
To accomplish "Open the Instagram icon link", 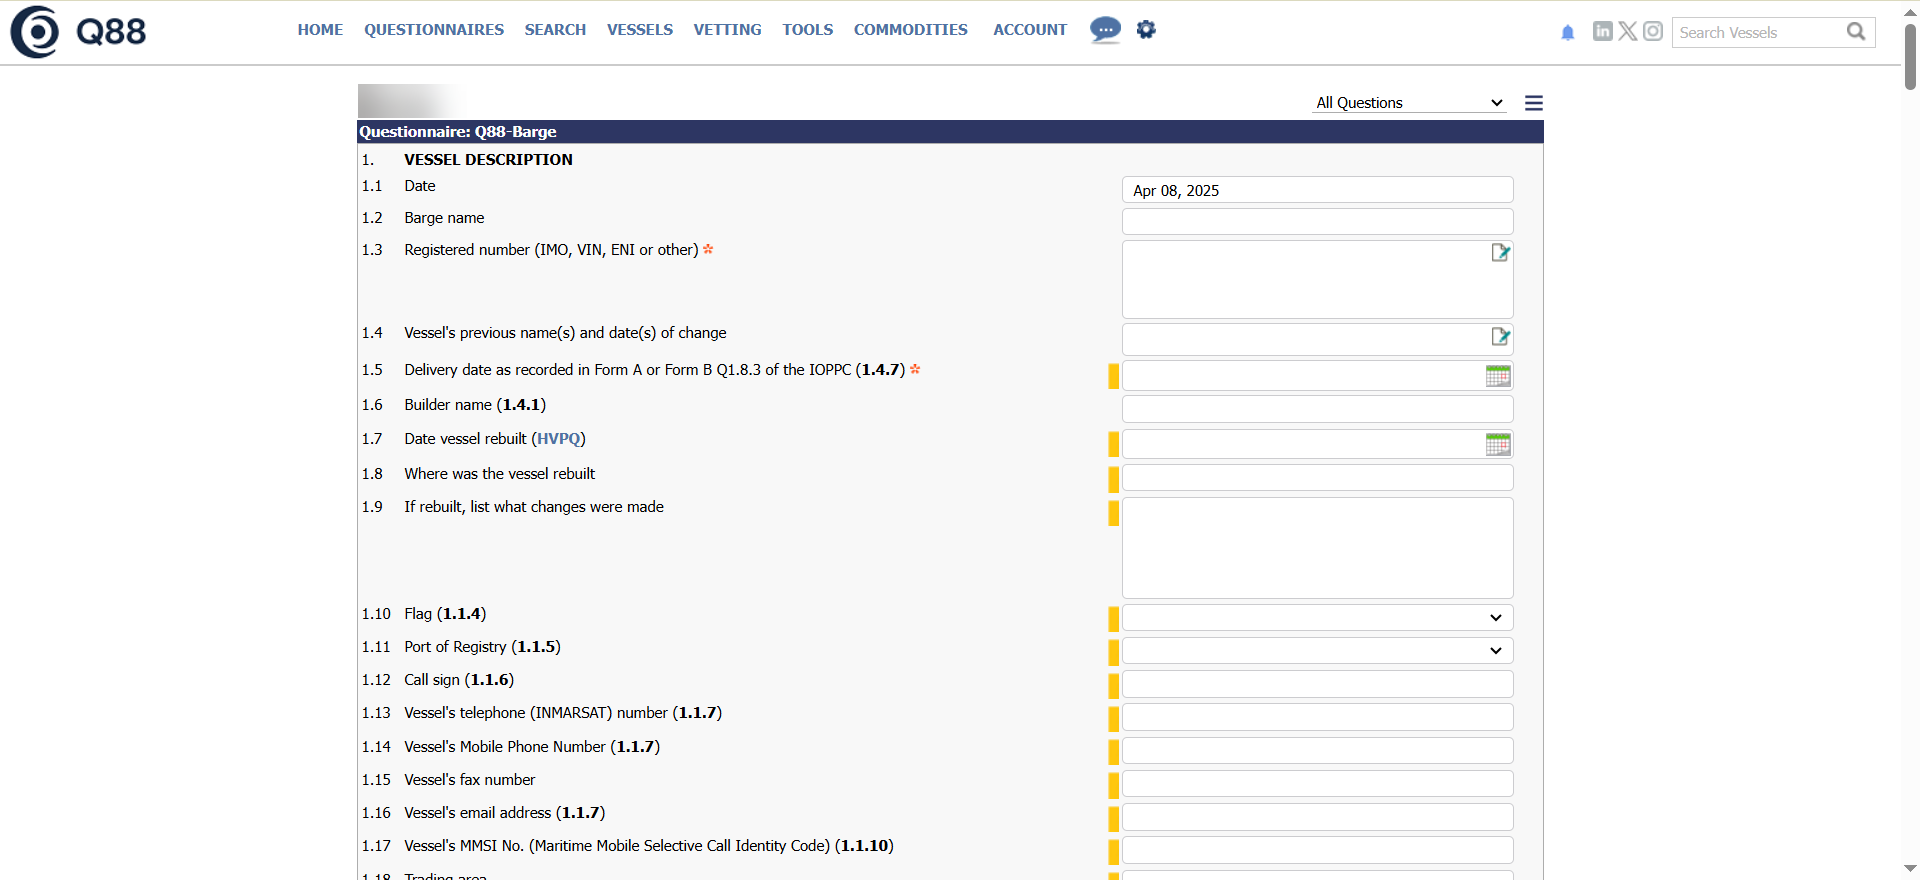I will click(1653, 31).
